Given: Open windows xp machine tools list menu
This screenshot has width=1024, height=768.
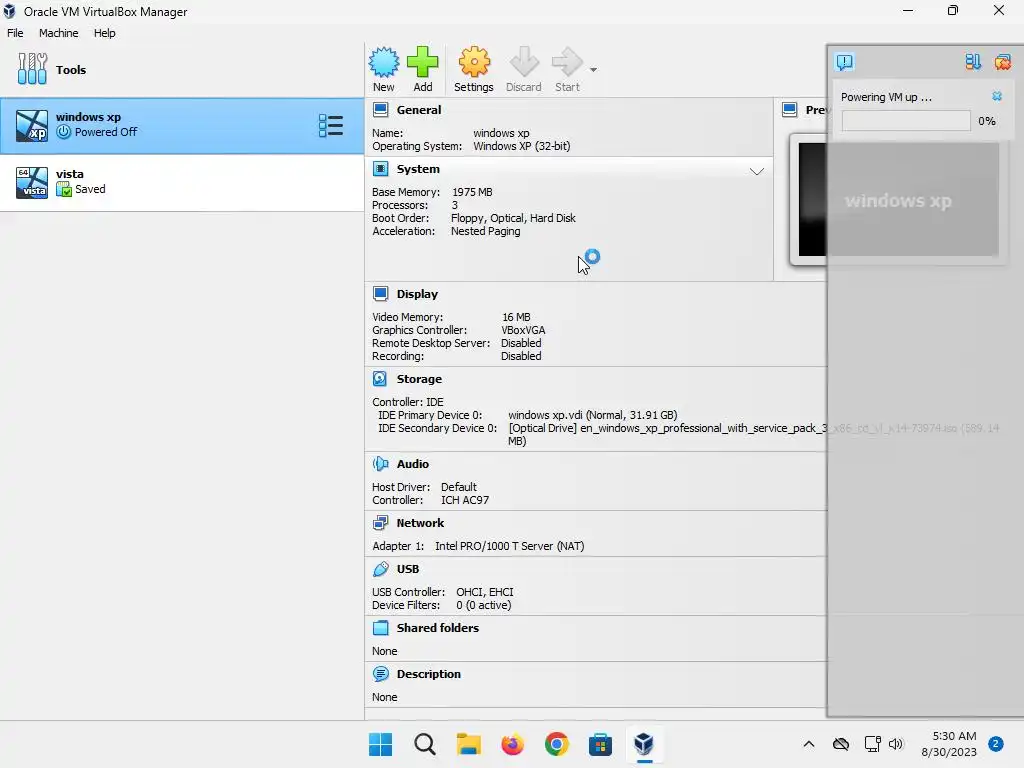Looking at the screenshot, I should [330, 125].
